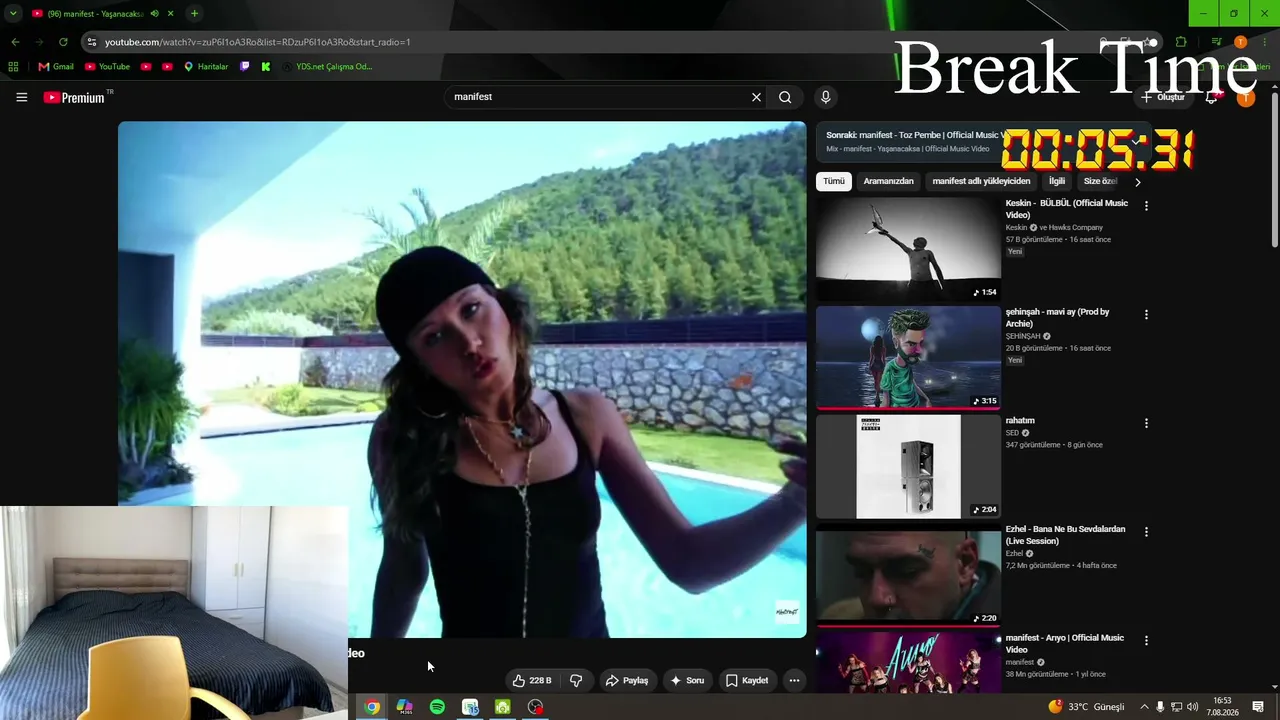Open a new browser tab with the plus
The width and height of the screenshot is (1280, 720).
194,14
